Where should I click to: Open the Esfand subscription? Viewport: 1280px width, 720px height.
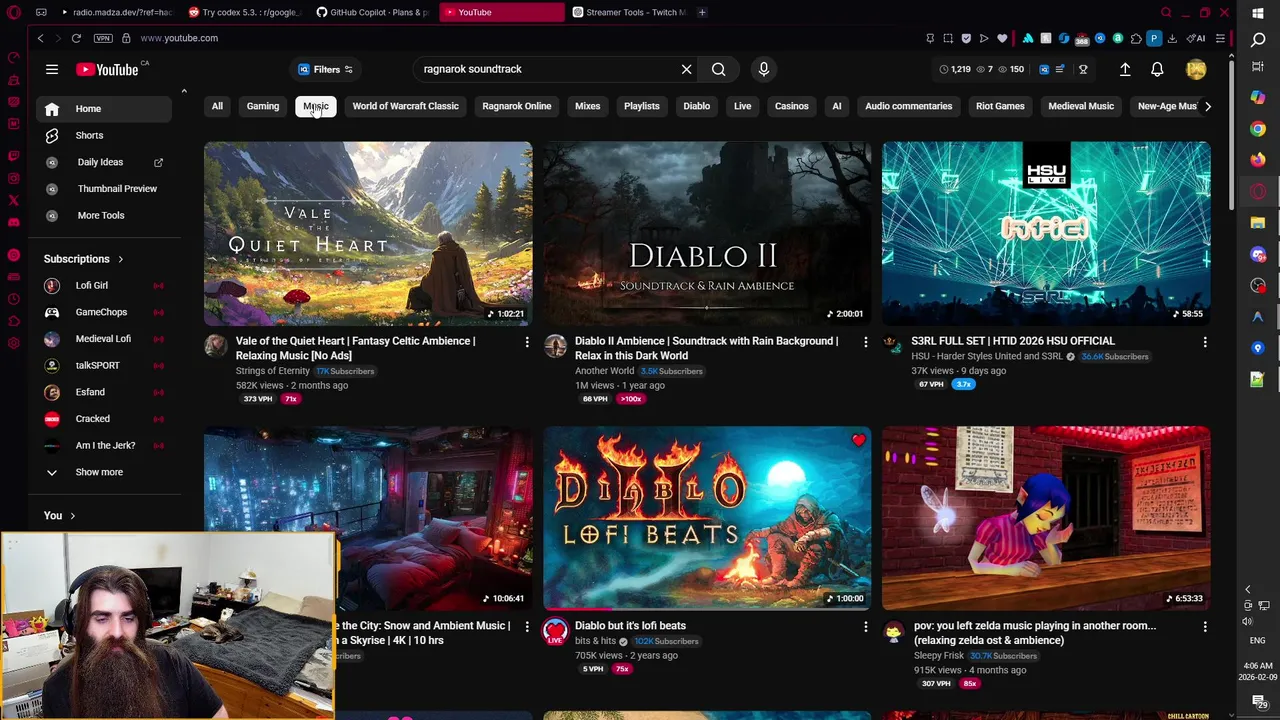coord(104,392)
